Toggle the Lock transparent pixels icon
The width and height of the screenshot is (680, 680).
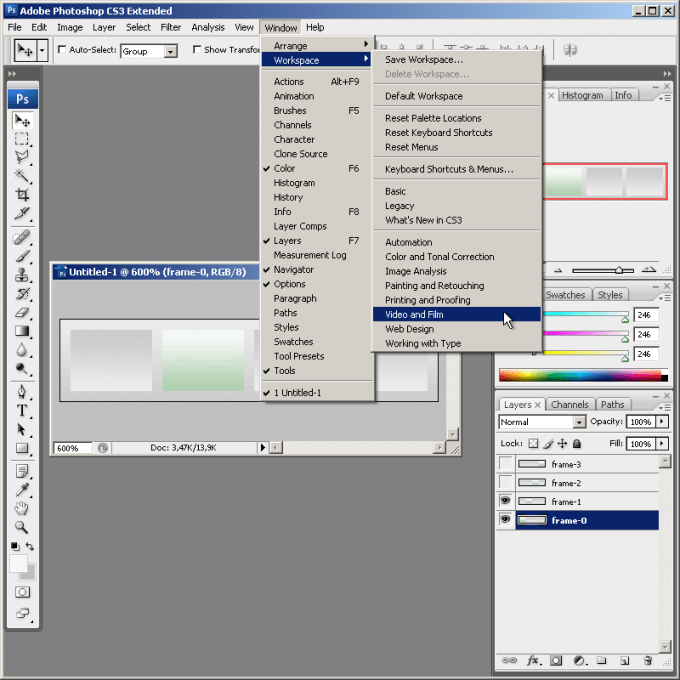point(533,443)
